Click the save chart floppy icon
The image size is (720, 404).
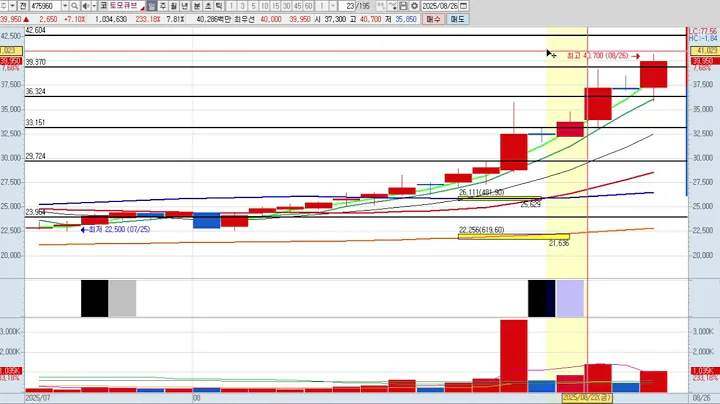click(x=403, y=6)
